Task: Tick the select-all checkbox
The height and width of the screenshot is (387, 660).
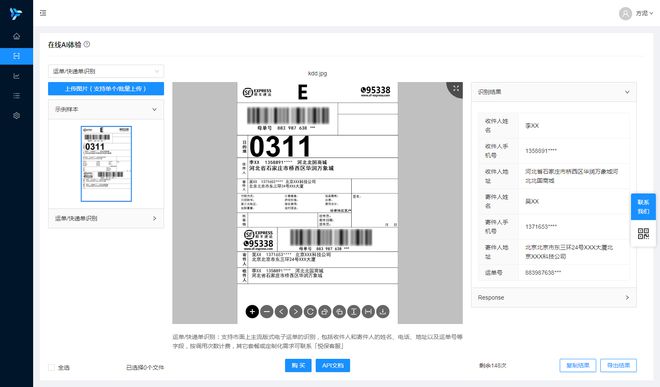Action: coord(51,368)
